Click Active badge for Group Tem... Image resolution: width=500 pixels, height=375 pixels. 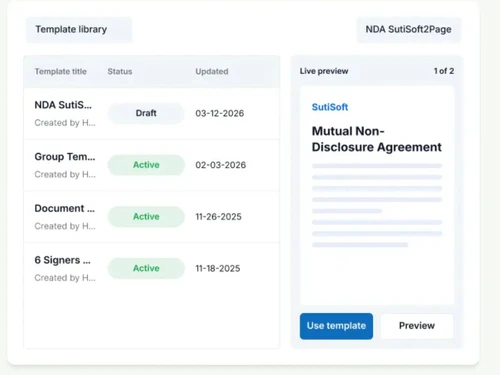[146, 165]
